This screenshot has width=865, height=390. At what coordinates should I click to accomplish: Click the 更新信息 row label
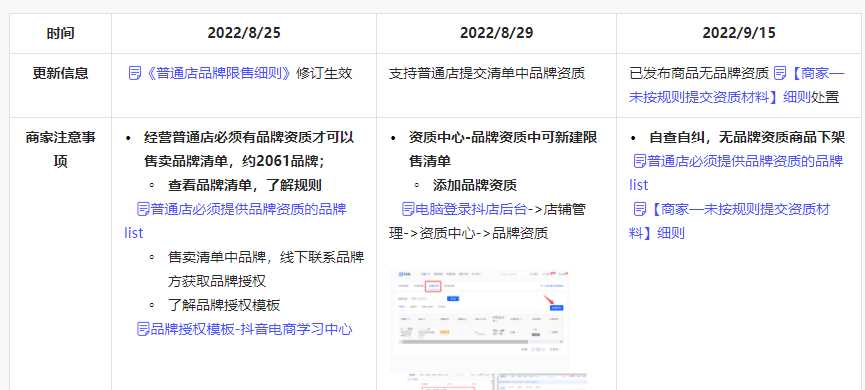coord(60,73)
